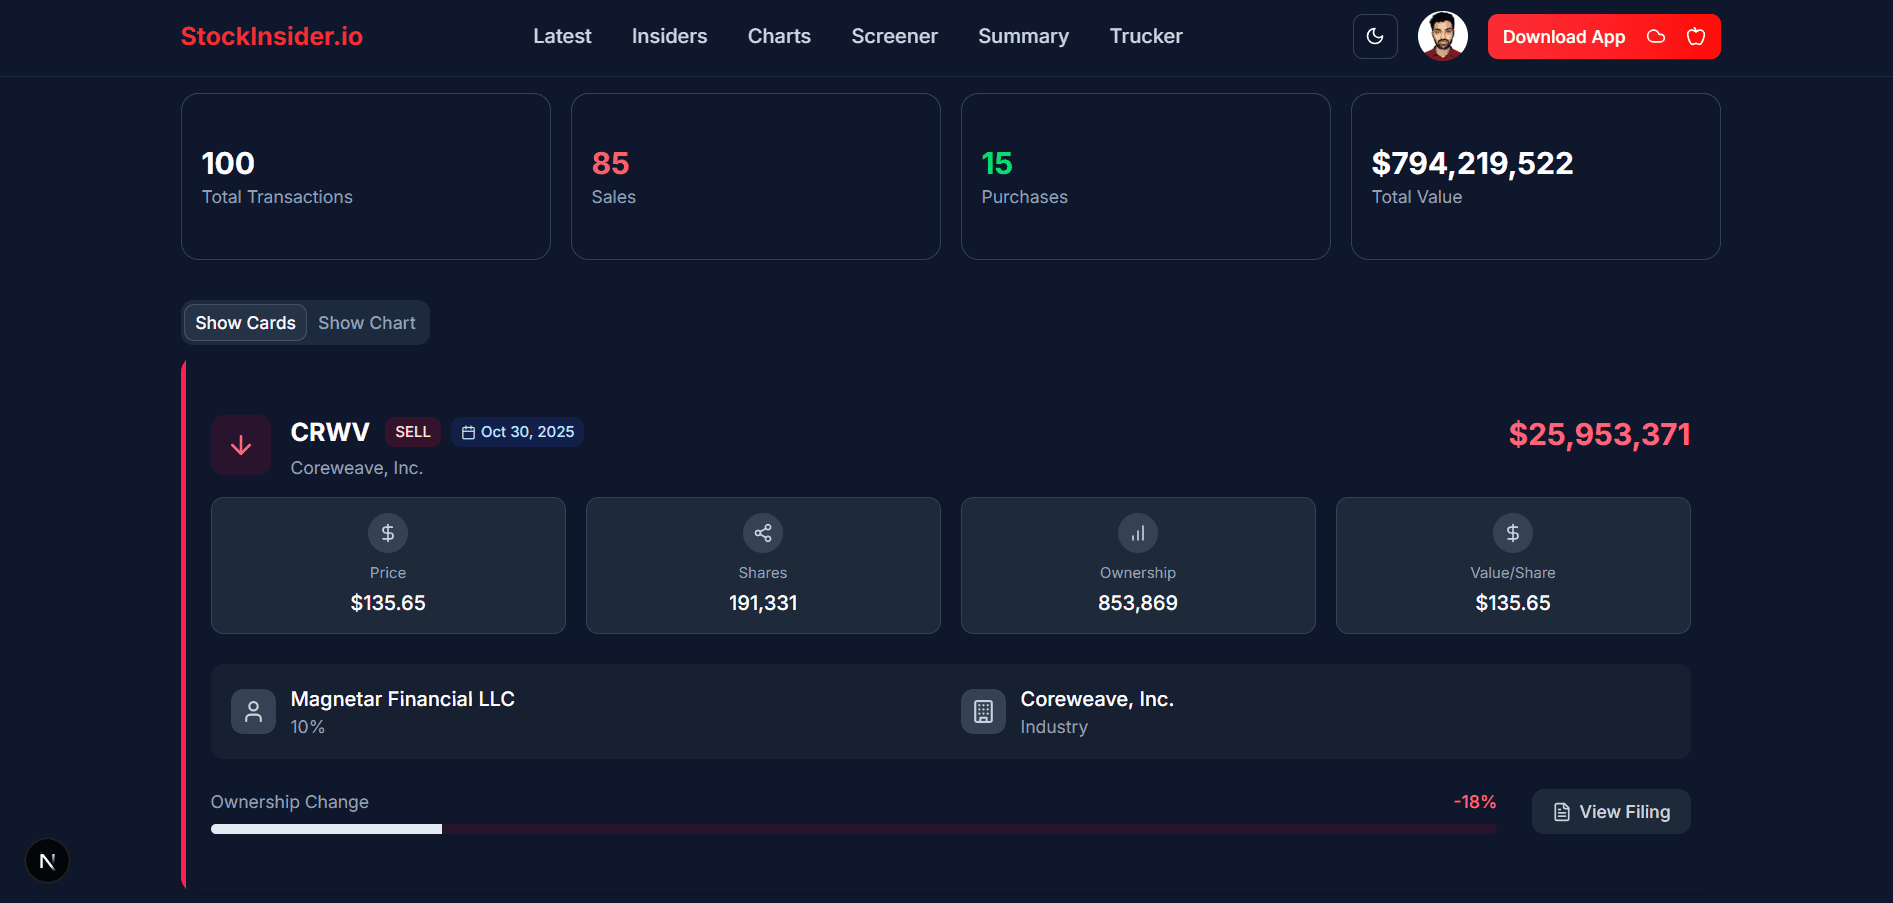Click the red downward arrow on the CRWV card
This screenshot has height=903, width=1893.
tap(241, 444)
